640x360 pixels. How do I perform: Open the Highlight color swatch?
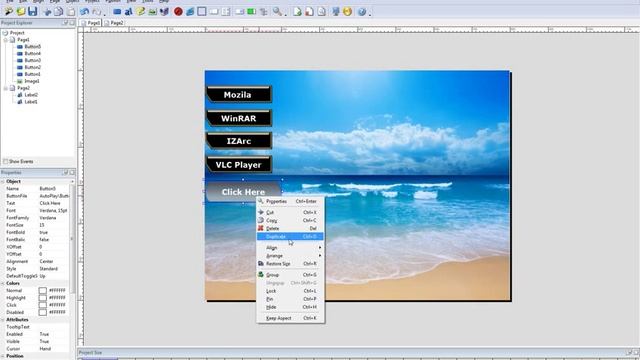click(42, 298)
